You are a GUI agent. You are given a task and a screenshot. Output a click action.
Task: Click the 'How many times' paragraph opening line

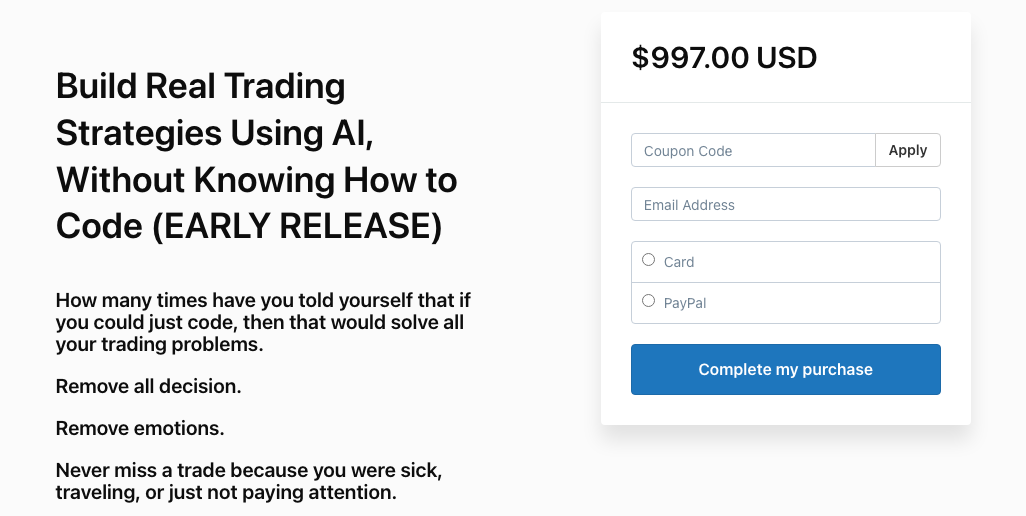tap(263, 300)
